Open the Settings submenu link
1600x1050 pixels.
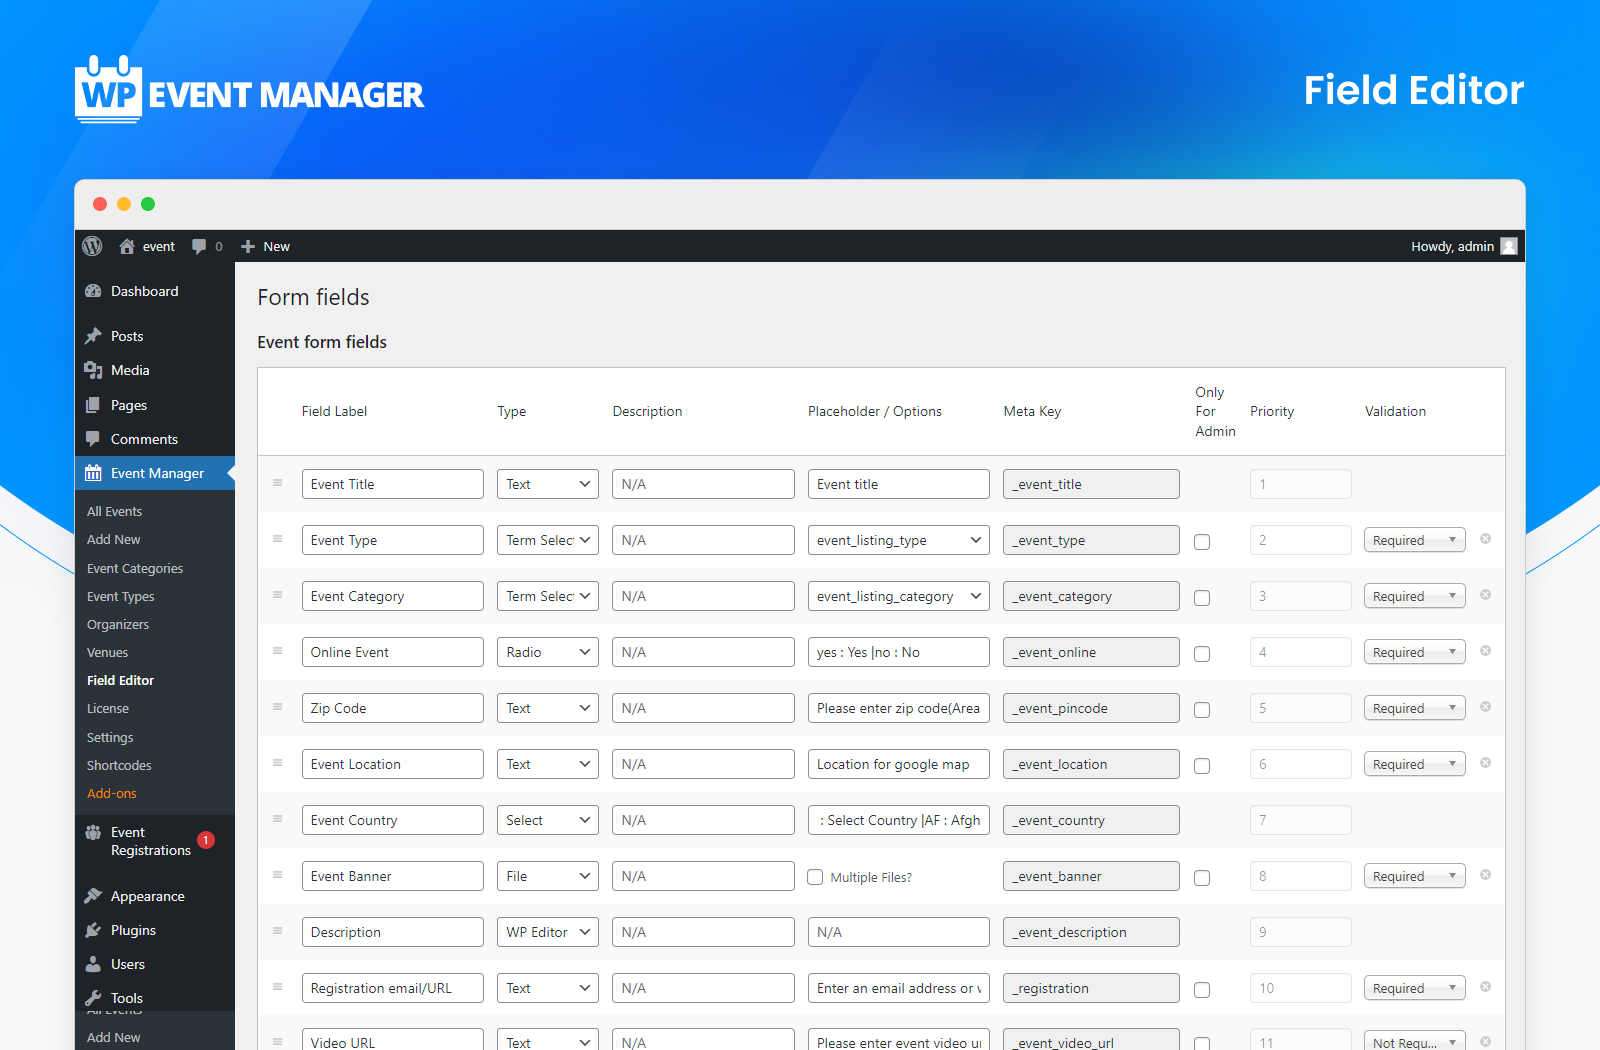click(x=110, y=737)
